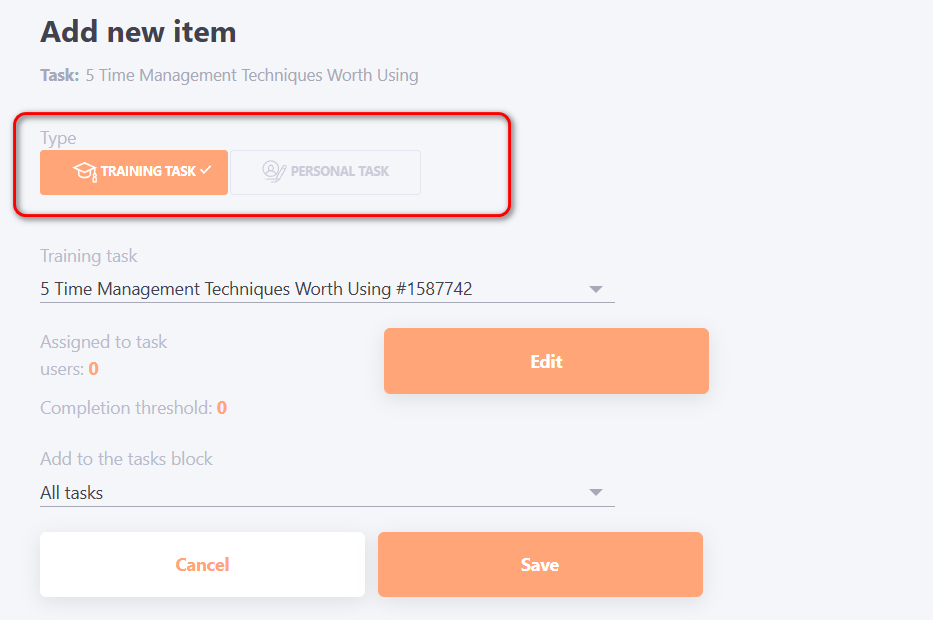Open the Training task selection dropdown
This screenshot has height=620, width=933.
tap(326, 289)
